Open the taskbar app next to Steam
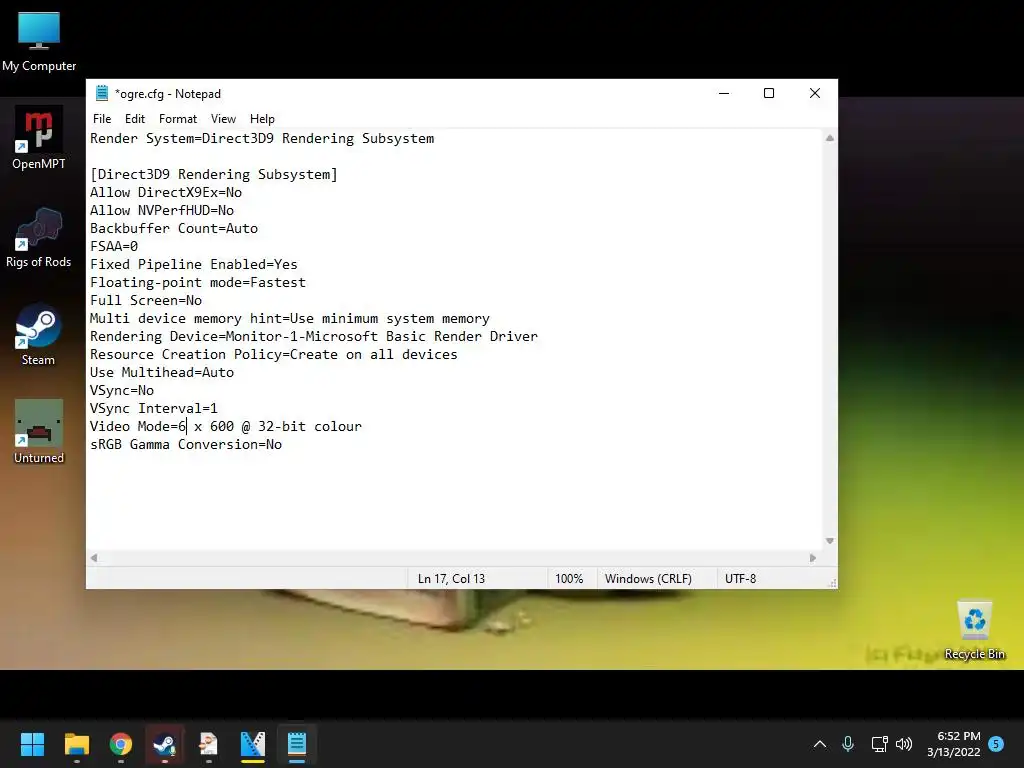 [x=208, y=744]
